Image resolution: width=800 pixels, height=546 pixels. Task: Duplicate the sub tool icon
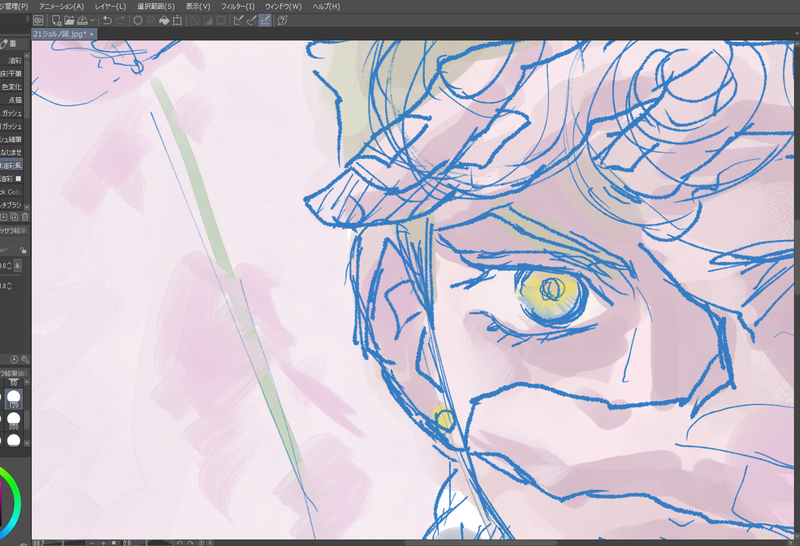[x=14, y=217]
